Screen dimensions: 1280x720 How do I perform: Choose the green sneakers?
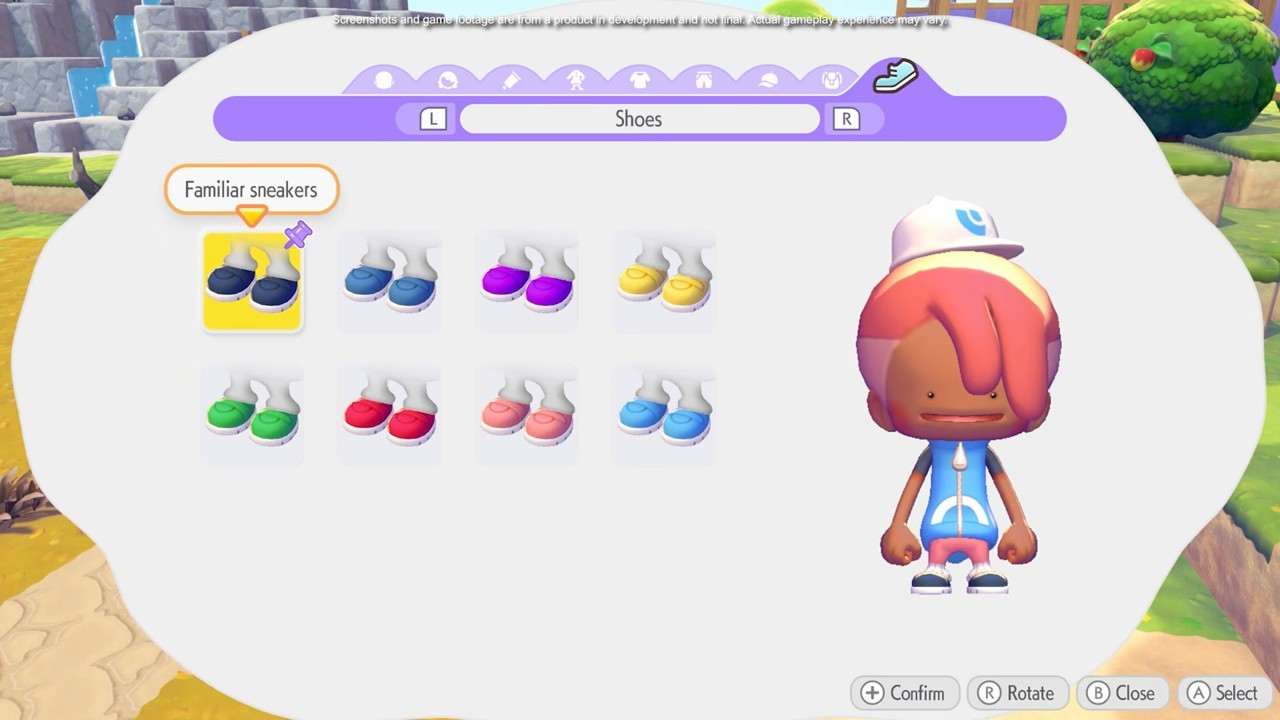pos(252,416)
